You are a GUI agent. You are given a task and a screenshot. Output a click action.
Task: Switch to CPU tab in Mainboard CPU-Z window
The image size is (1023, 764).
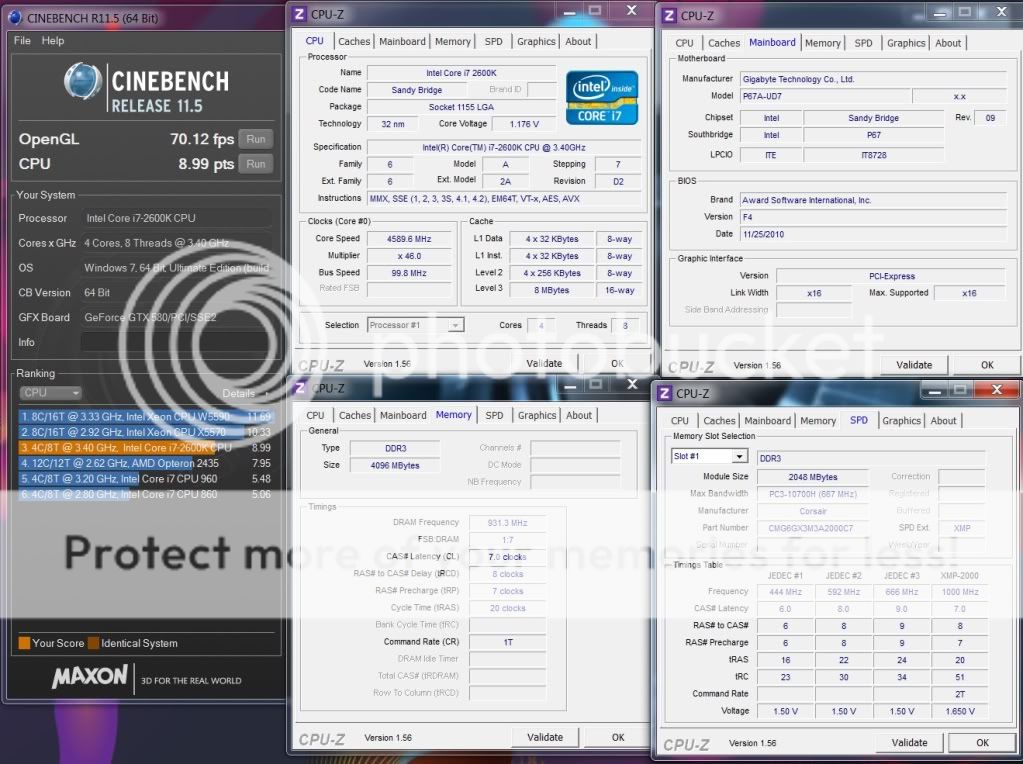(x=684, y=43)
